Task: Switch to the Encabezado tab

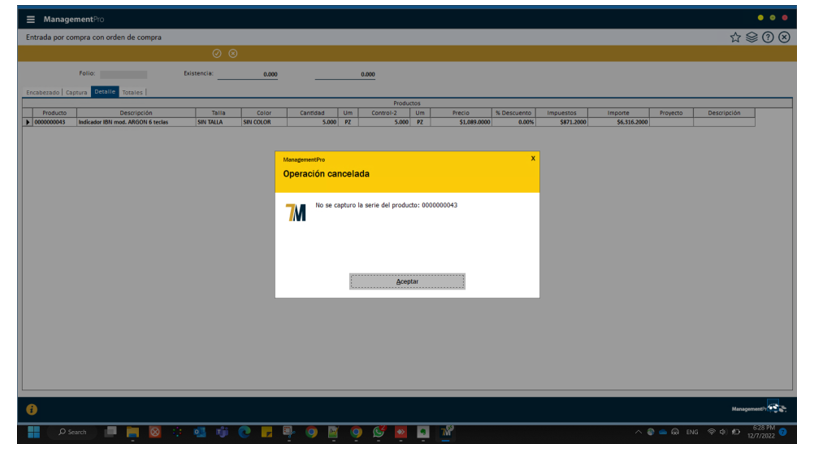Action: pos(43,92)
